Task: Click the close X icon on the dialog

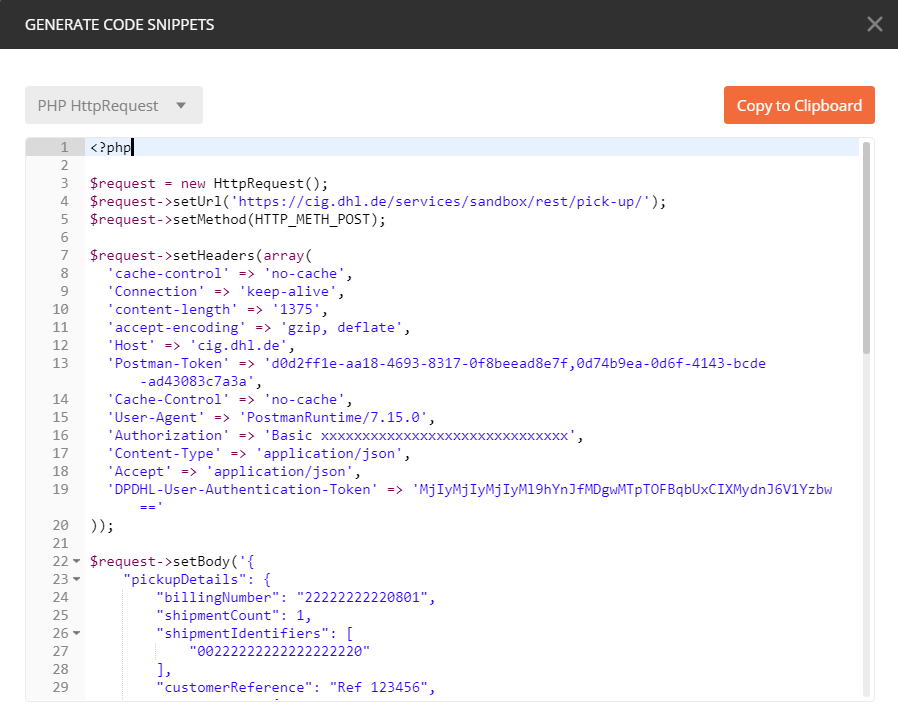Action: coord(875,24)
